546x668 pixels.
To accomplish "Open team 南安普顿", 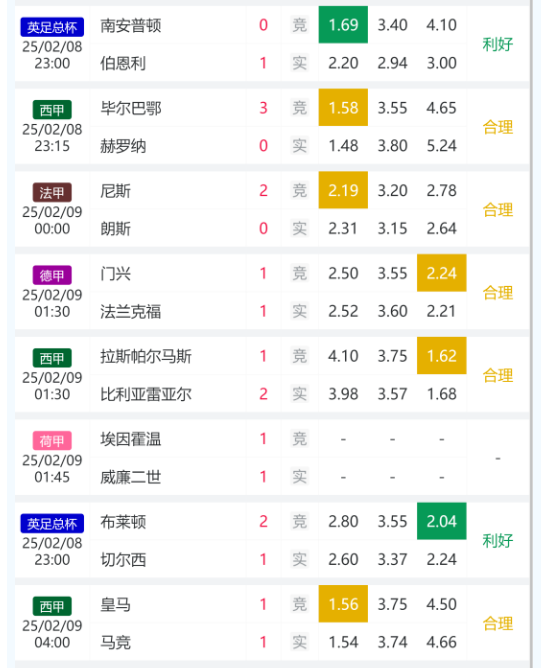I will [131, 25].
